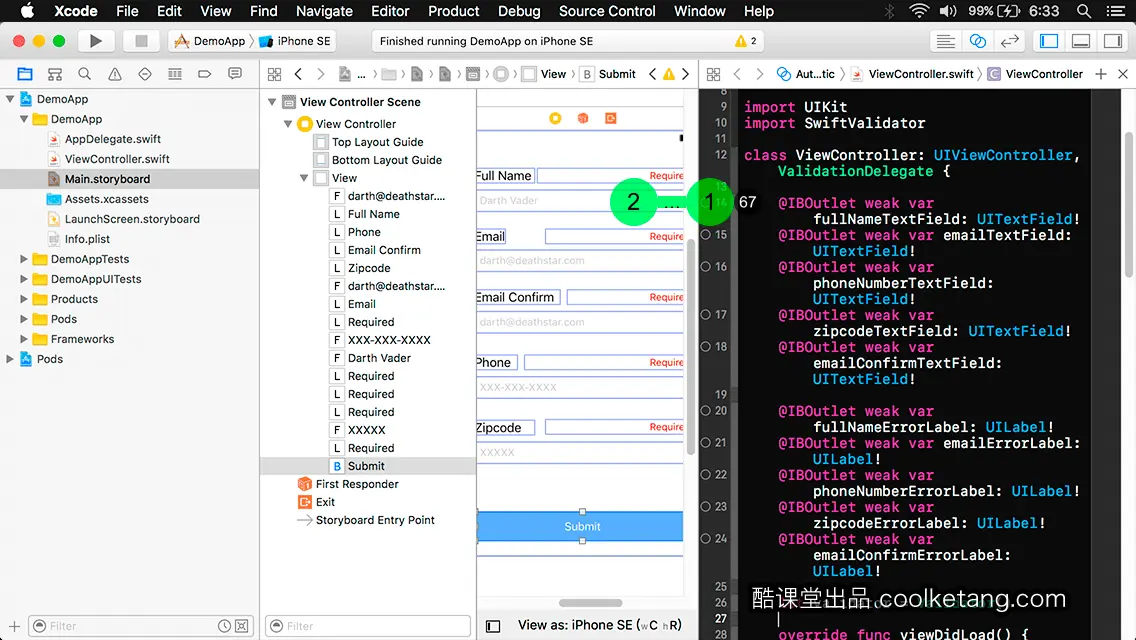Open the Wi-Fi status menu
The width and height of the screenshot is (1136, 640).
[x=919, y=11]
